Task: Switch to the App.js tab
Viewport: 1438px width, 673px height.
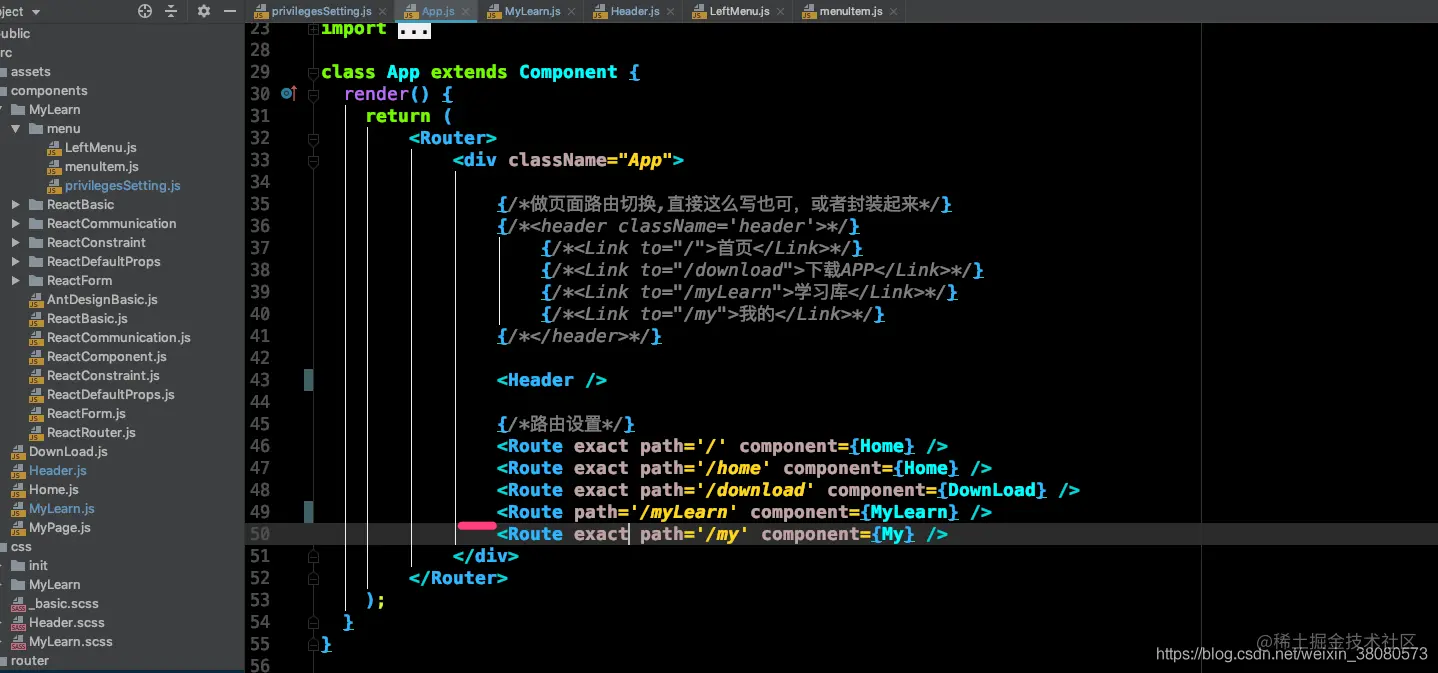Action: click(438, 11)
